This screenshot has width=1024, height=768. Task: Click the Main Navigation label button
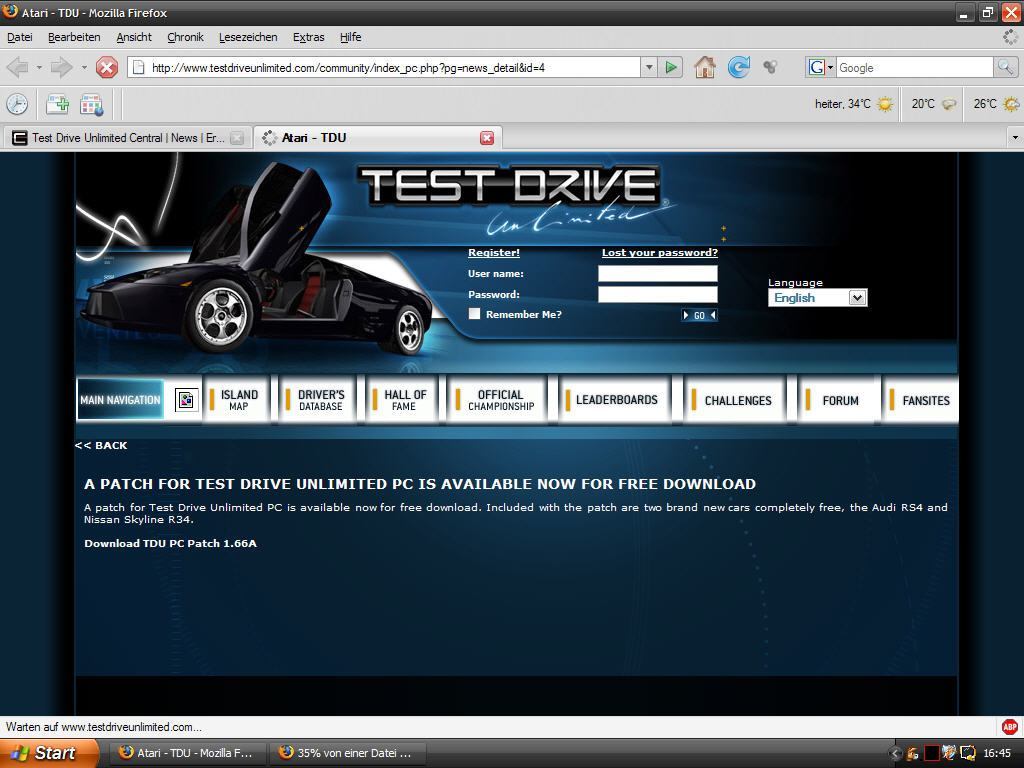[x=120, y=400]
